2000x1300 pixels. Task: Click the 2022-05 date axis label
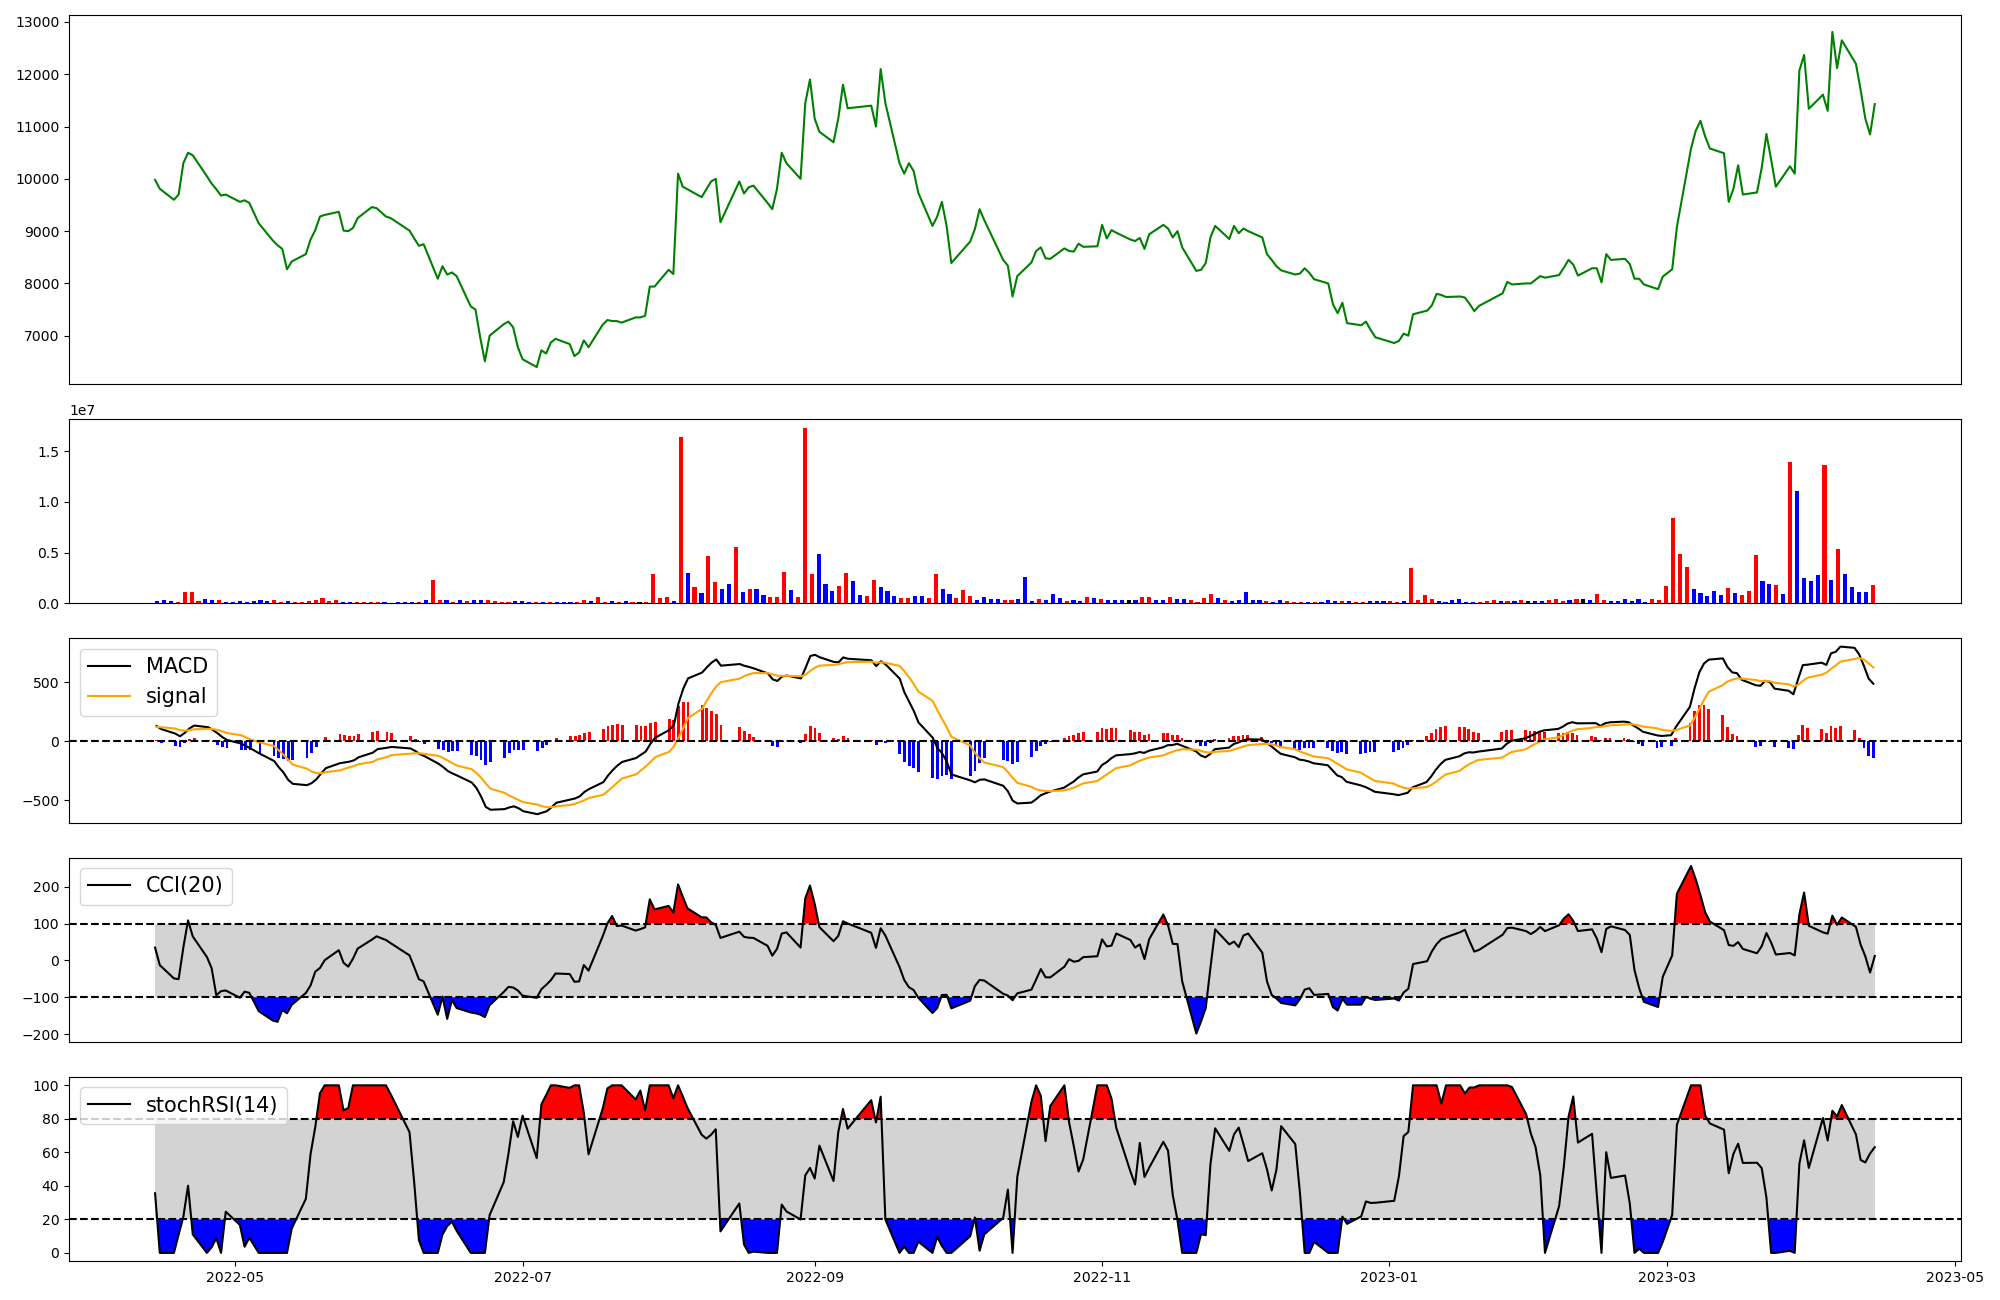[x=235, y=1276]
